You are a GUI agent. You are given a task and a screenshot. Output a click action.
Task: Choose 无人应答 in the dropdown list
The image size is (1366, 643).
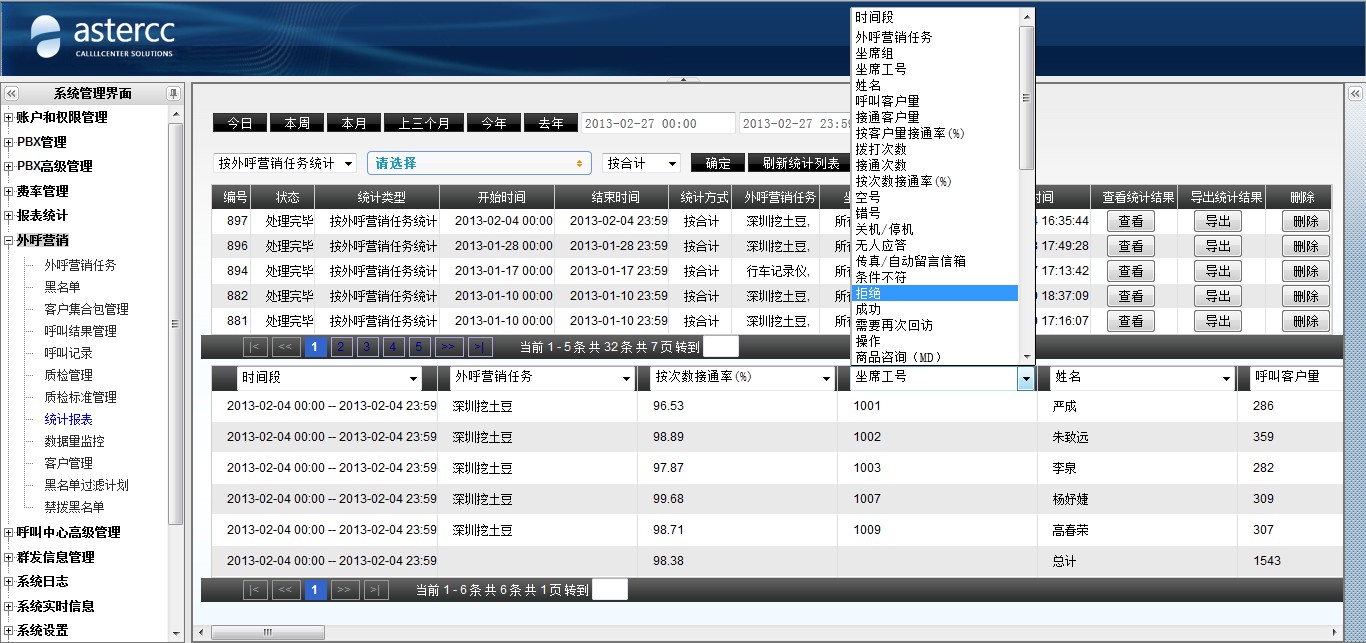(x=881, y=245)
